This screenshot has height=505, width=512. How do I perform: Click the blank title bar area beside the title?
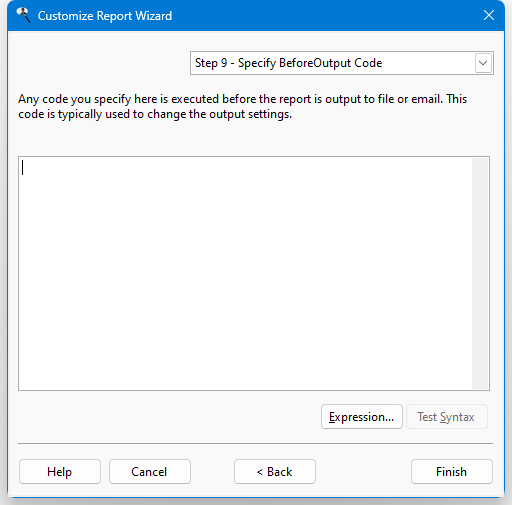pos(327,15)
